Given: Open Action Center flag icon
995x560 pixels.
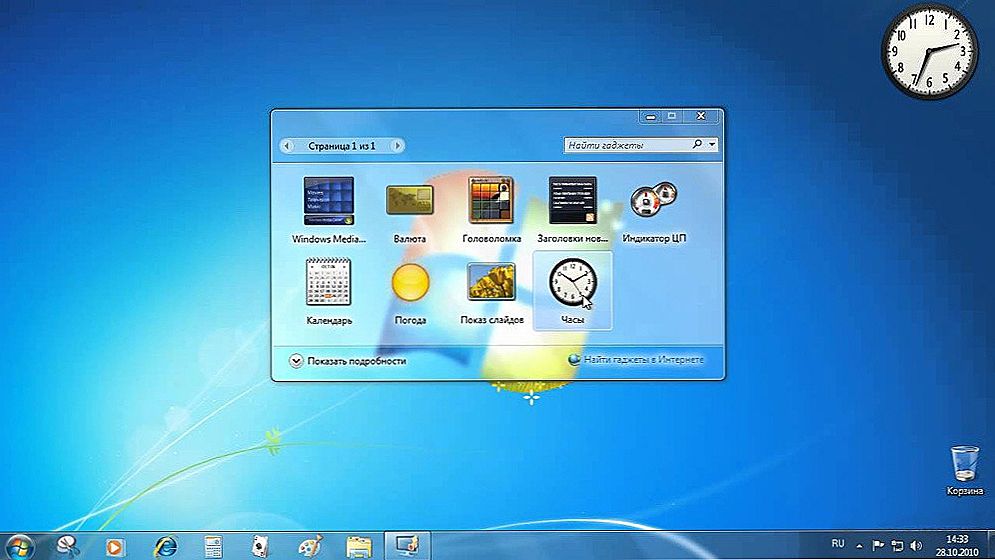Looking at the screenshot, I should [x=878, y=545].
